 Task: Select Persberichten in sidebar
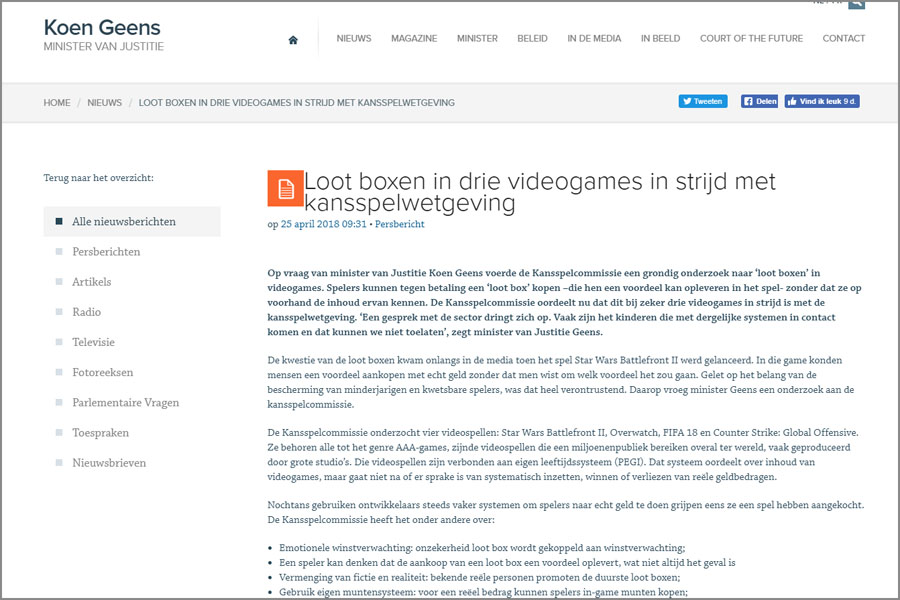[x=106, y=252]
